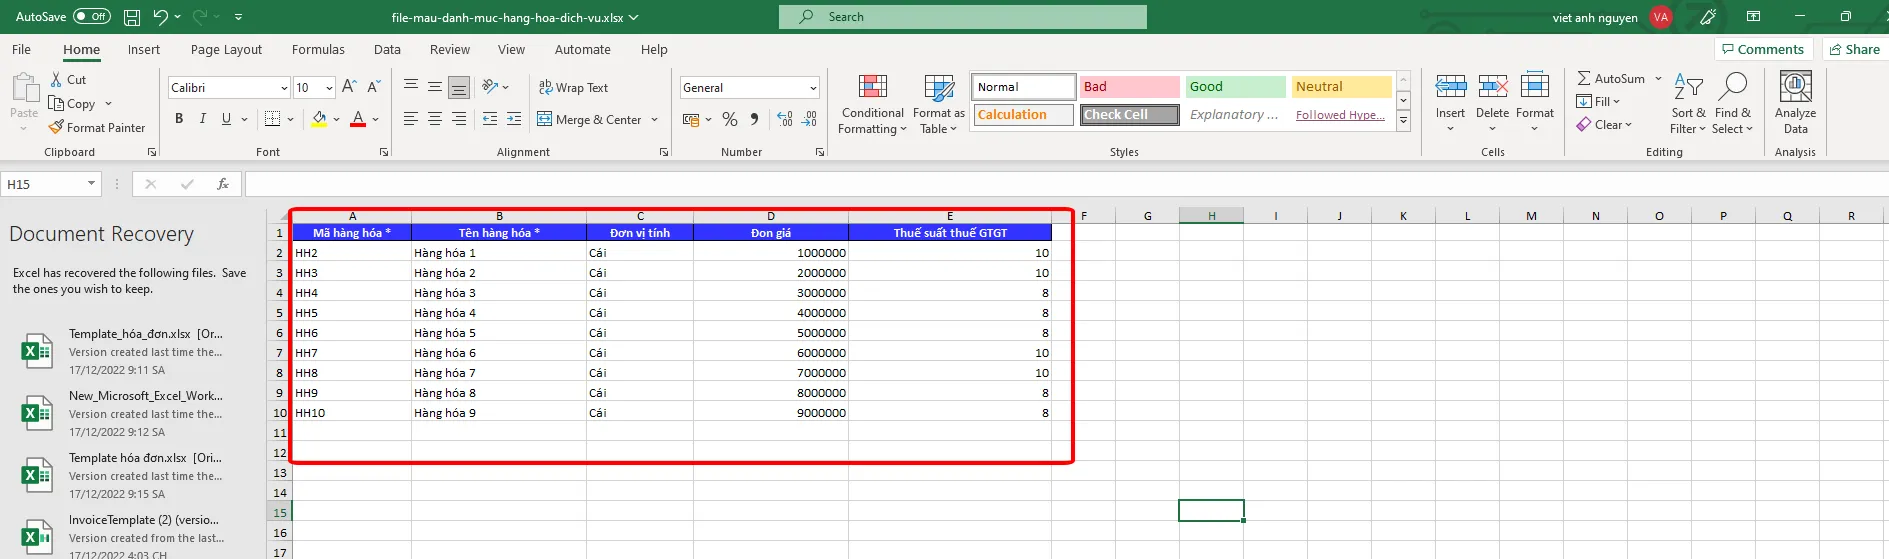
Task: Select the Format Painter brush
Action: coord(56,127)
